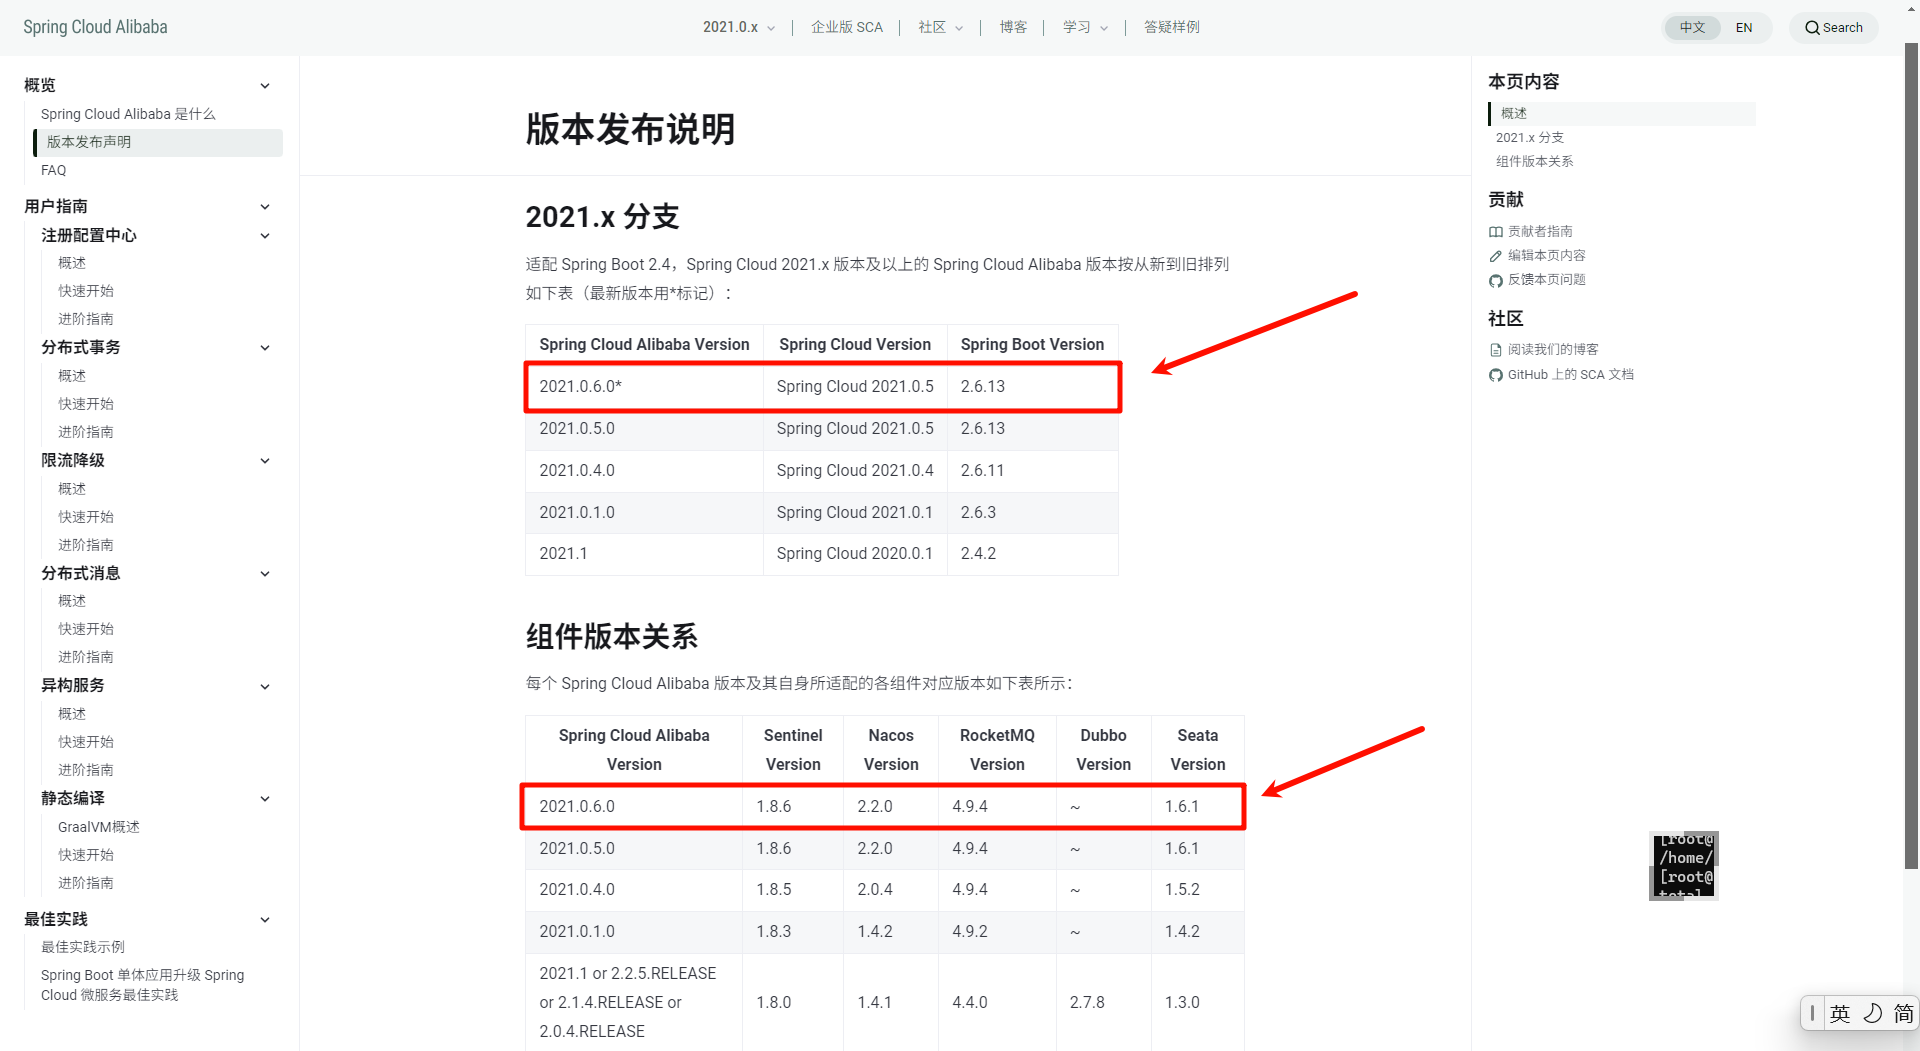This screenshot has height=1051, width=1920.
Task: Open GraalVM概述 in the sidebar
Action: (x=99, y=827)
